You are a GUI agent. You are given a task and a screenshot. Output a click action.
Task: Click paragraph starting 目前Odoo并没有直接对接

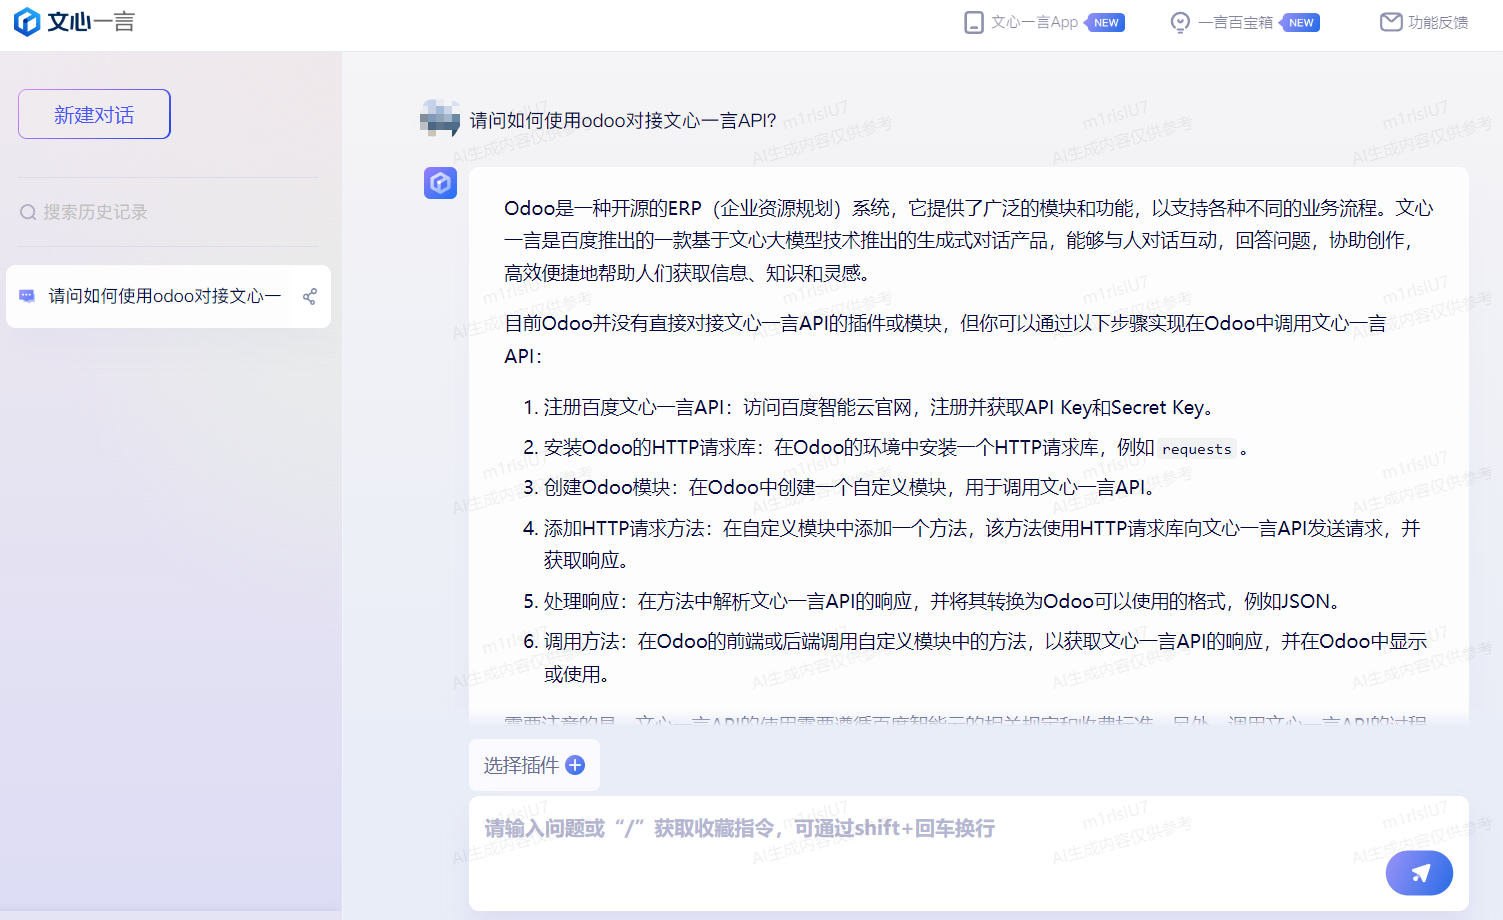click(945, 339)
